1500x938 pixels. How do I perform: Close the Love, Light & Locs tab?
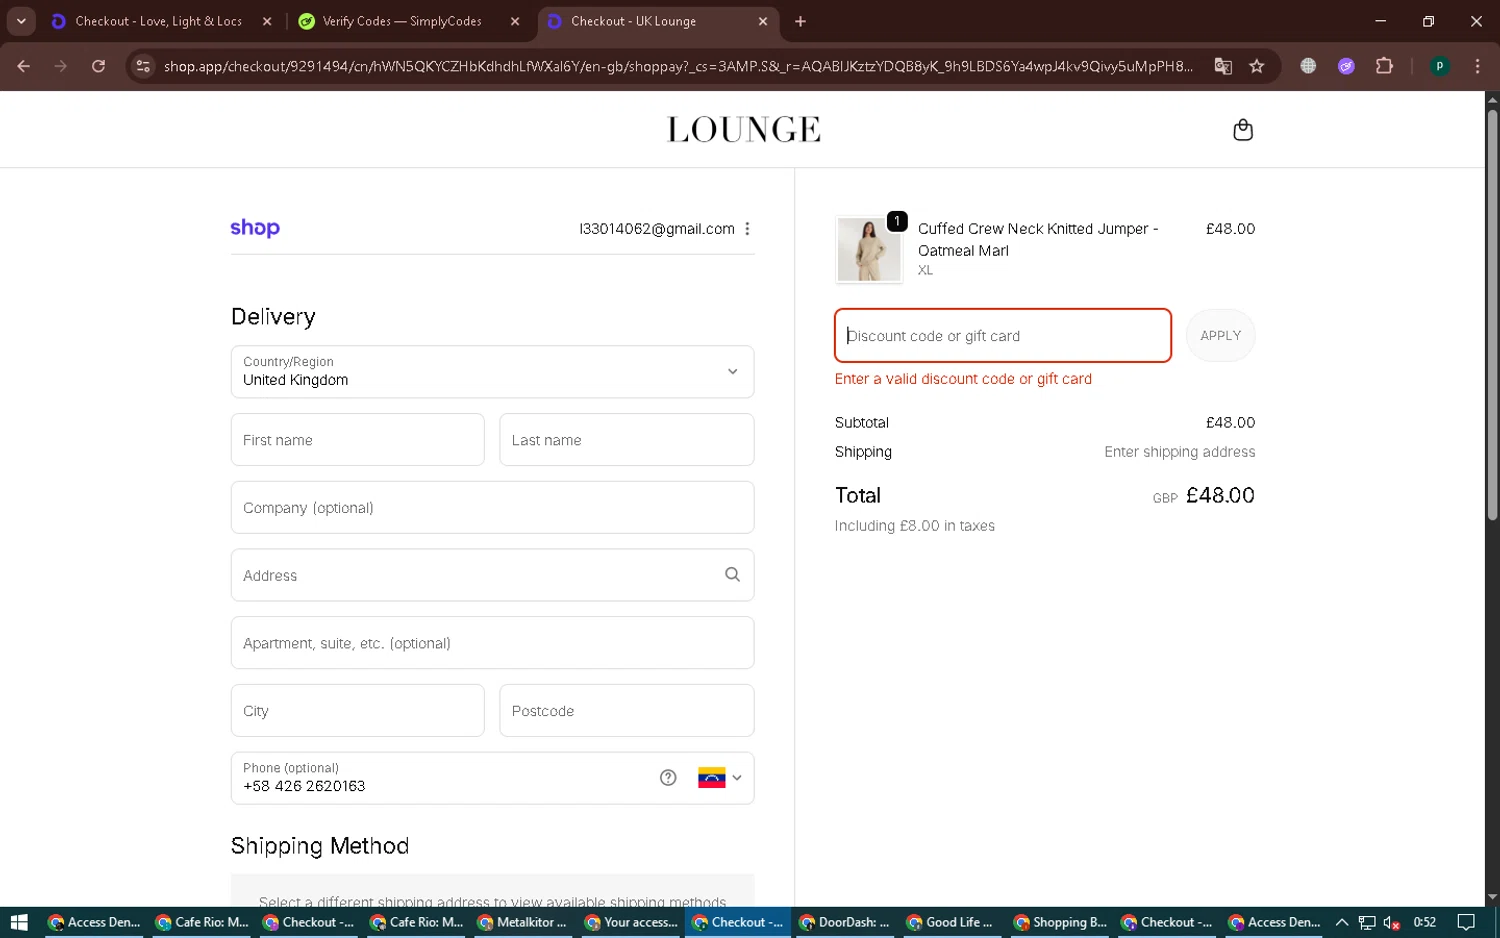(266, 21)
